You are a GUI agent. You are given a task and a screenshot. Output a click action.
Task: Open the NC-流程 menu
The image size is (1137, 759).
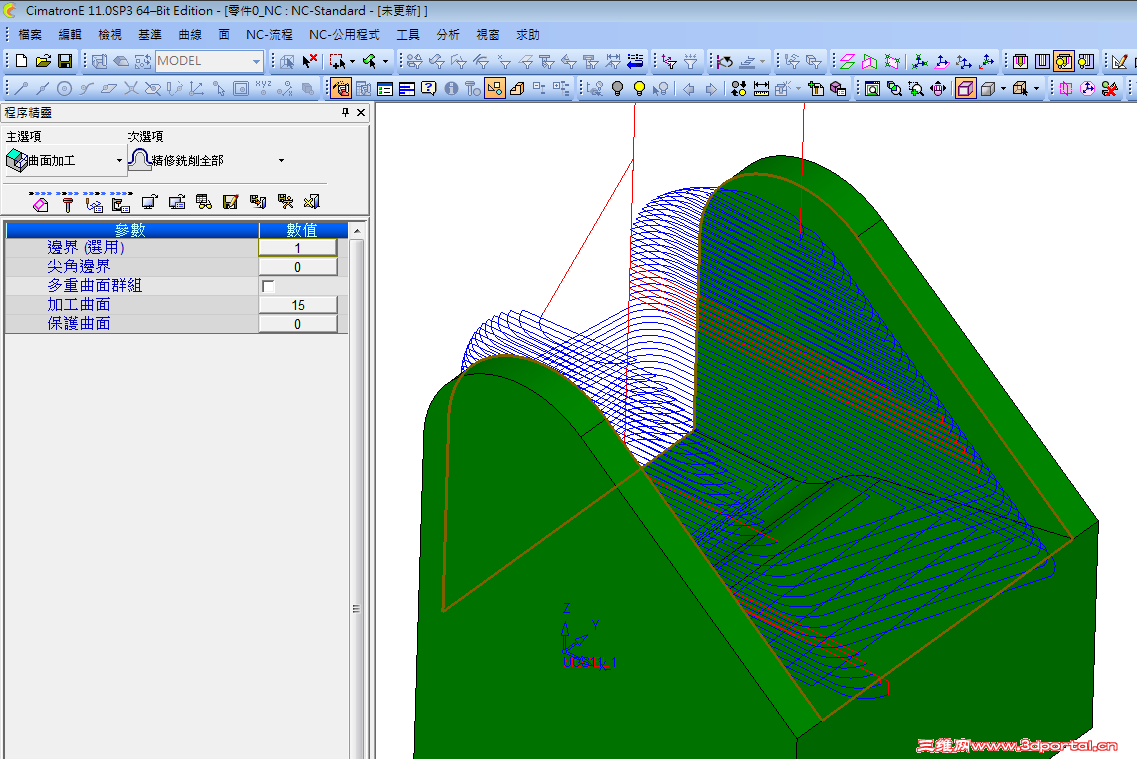(268, 34)
